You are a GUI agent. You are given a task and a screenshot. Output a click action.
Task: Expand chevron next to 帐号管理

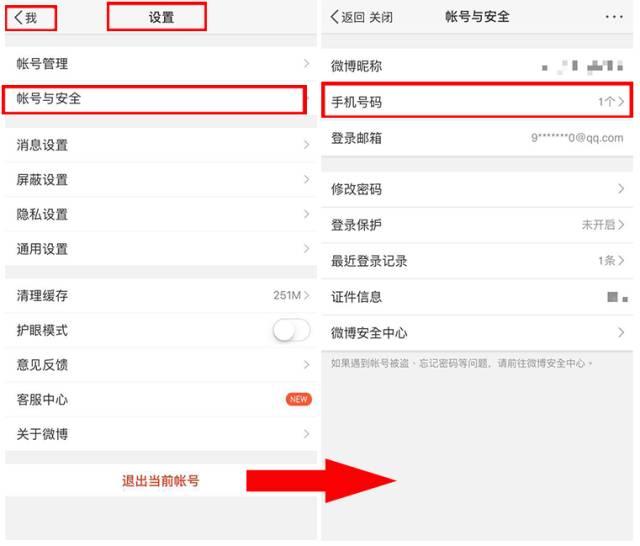(307, 64)
